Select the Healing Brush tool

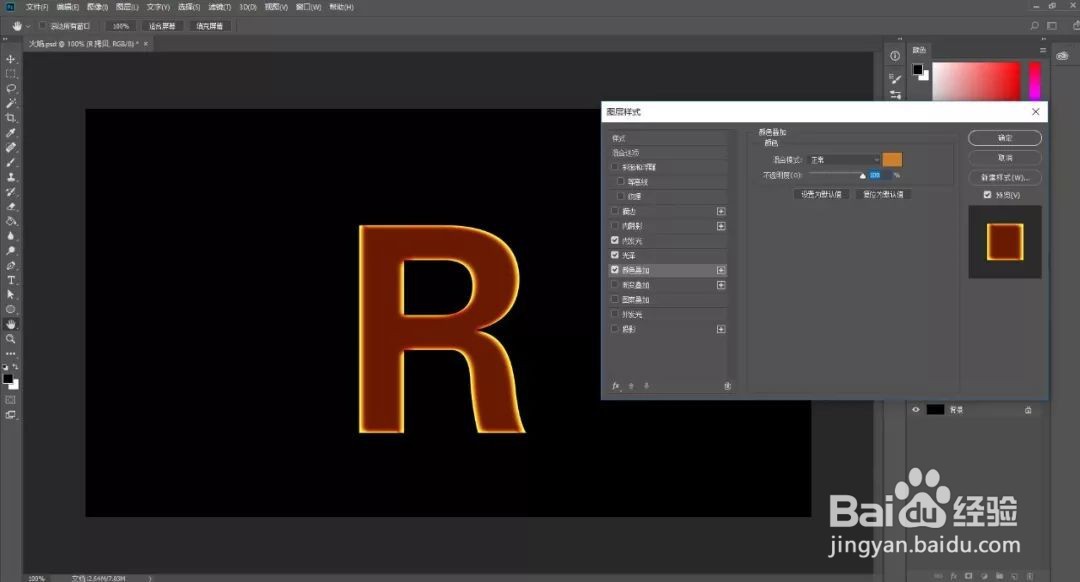pos(10,147)
